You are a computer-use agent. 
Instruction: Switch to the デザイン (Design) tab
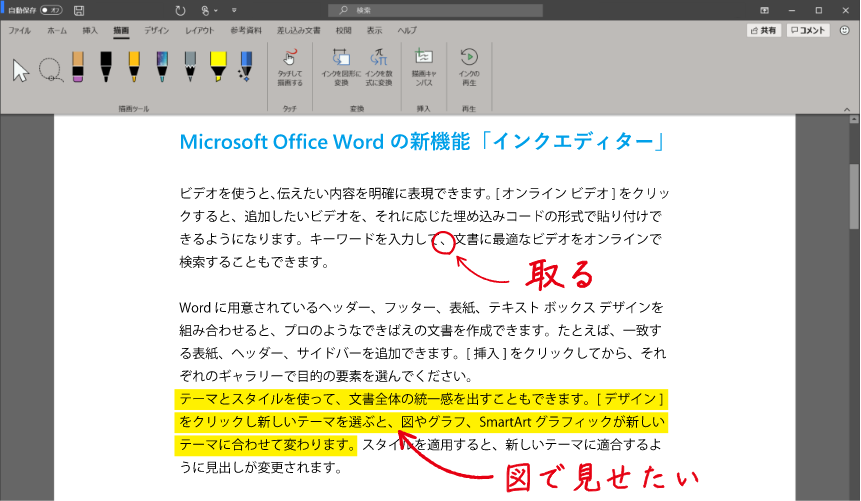pyautogui.click(x=156, y=31)
